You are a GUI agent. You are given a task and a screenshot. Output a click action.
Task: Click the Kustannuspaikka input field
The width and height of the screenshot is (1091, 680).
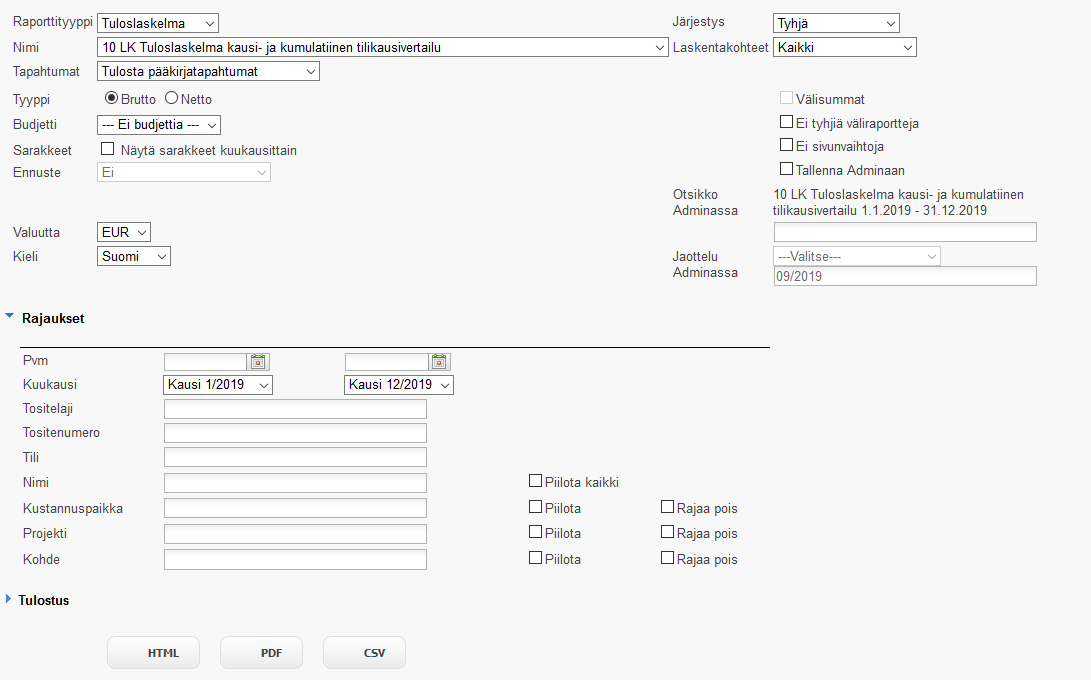[x=295, y=508]
